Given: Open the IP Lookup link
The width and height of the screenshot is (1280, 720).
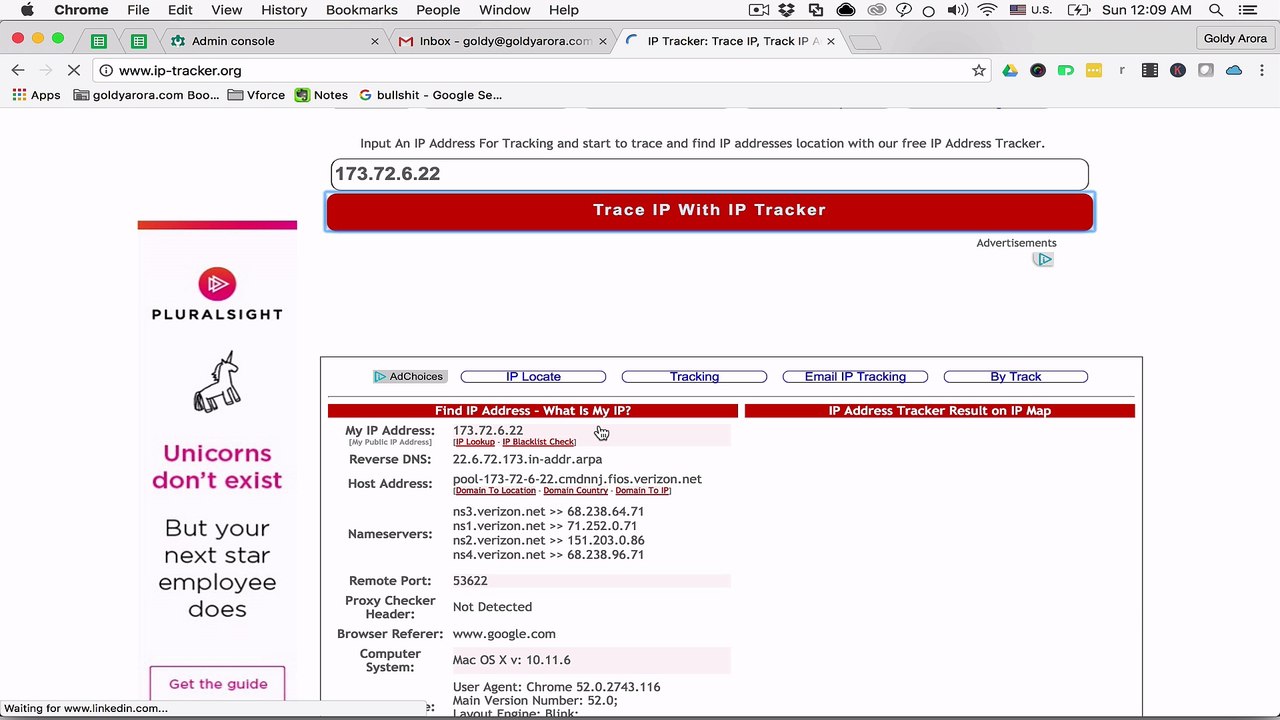Looking at the screenshot, I should pos(474,442).
